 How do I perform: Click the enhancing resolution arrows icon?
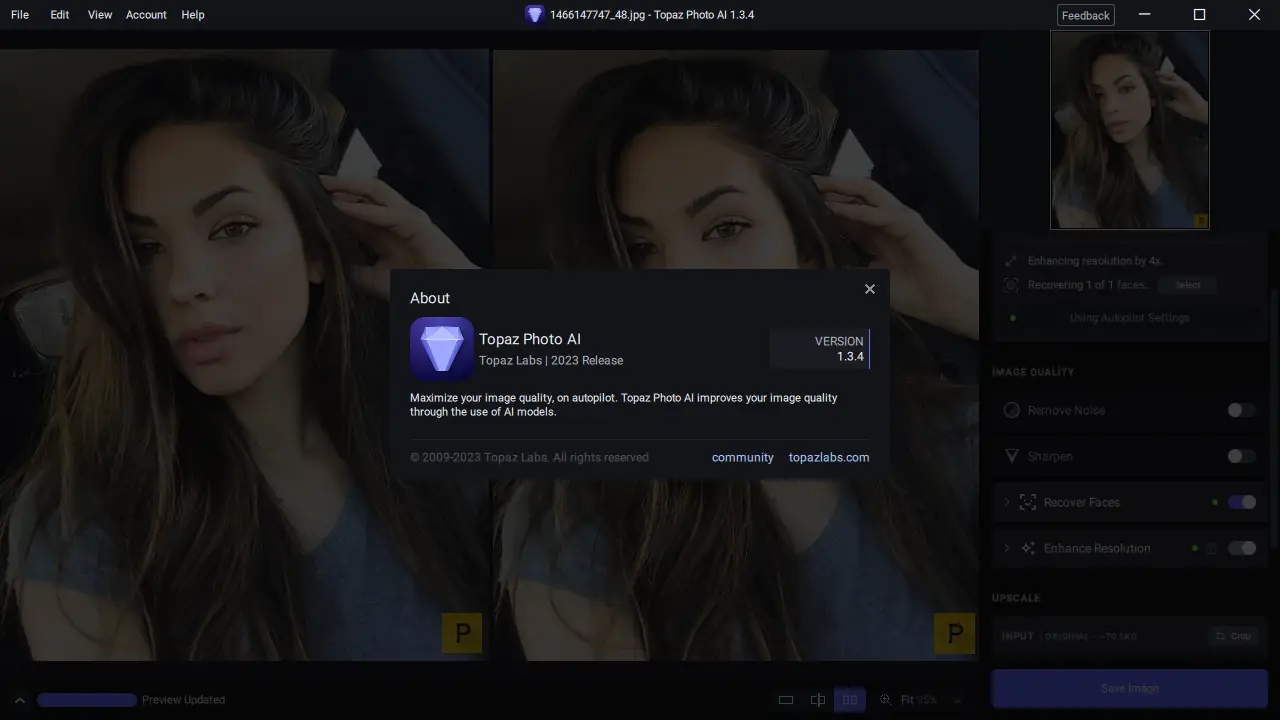click(1011, 260)
